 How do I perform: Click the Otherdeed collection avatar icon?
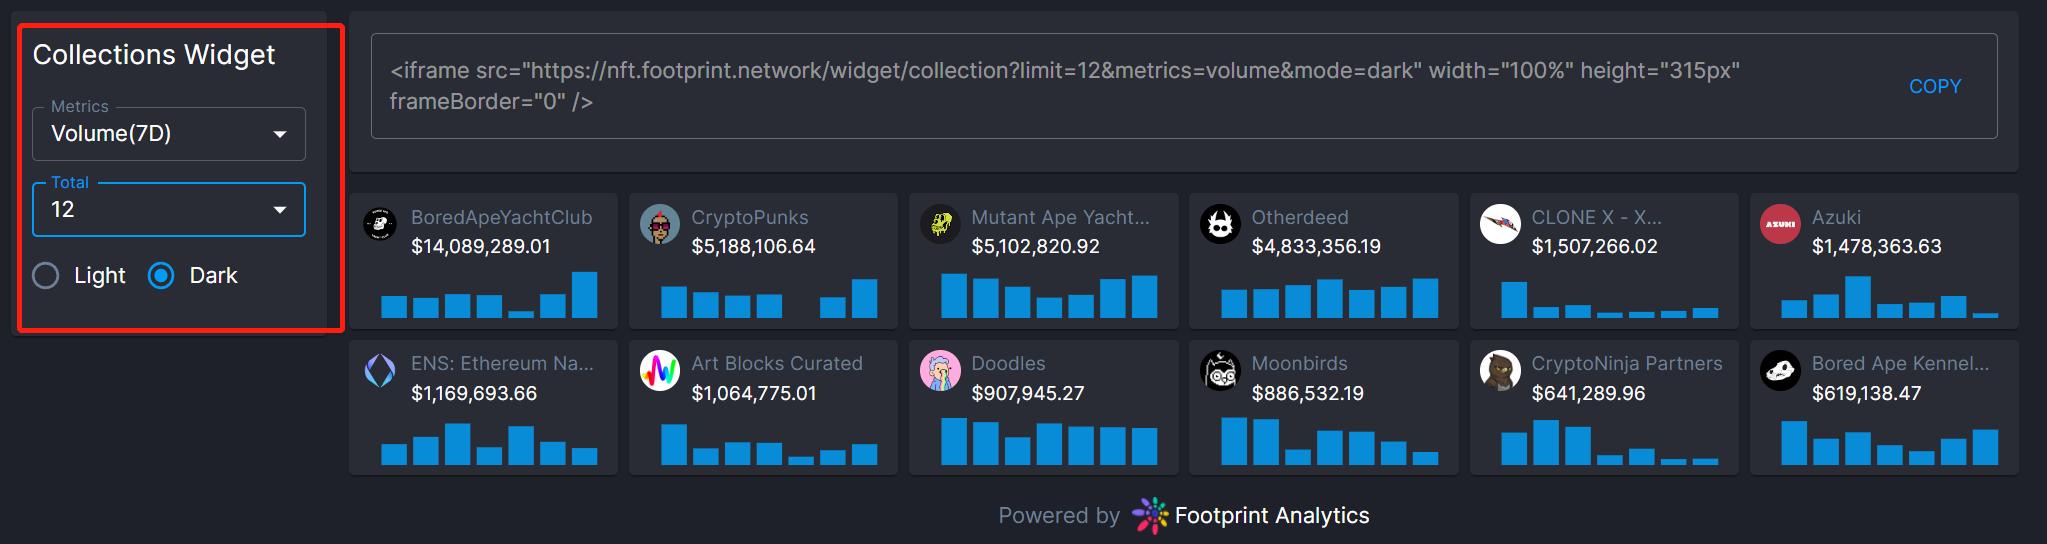1219,225
